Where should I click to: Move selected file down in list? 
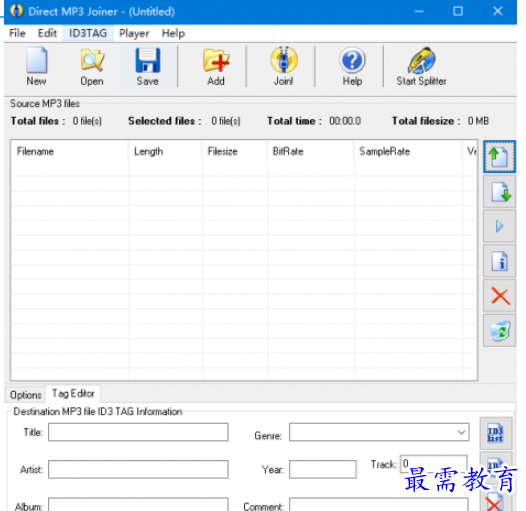coord(499,192)
